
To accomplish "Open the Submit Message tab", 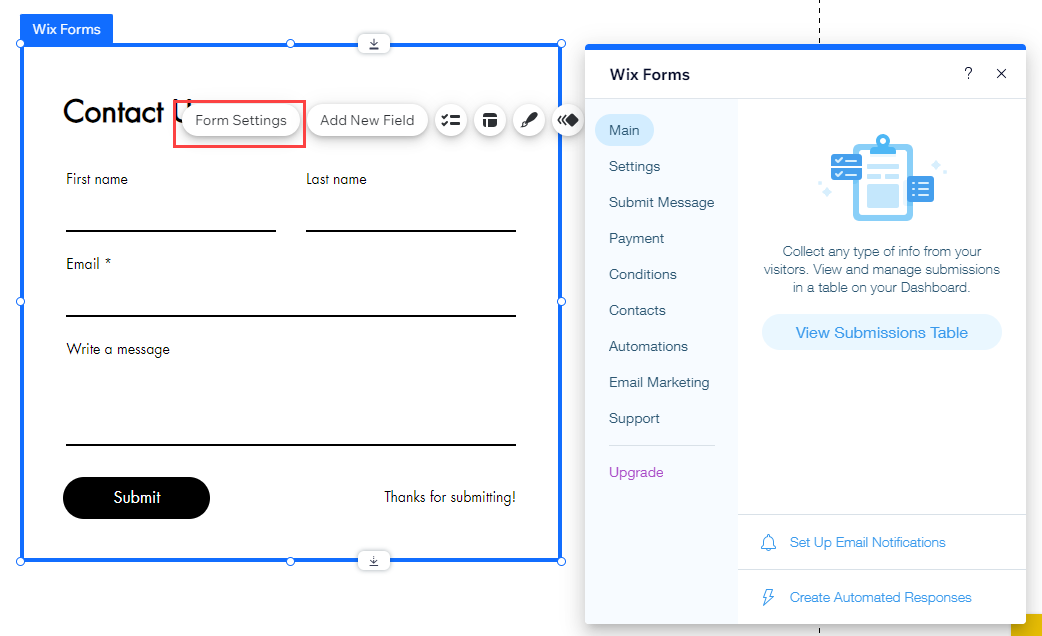I will pyautogui.click(x=662, y=202).
